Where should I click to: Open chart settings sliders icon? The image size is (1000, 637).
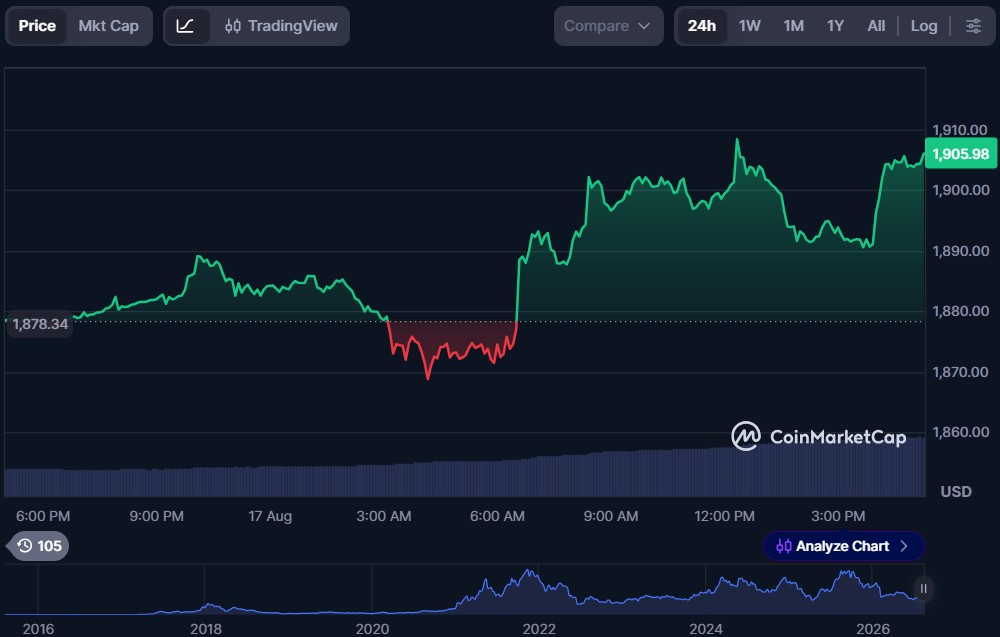pyautogui.click(x=973, y=26)
